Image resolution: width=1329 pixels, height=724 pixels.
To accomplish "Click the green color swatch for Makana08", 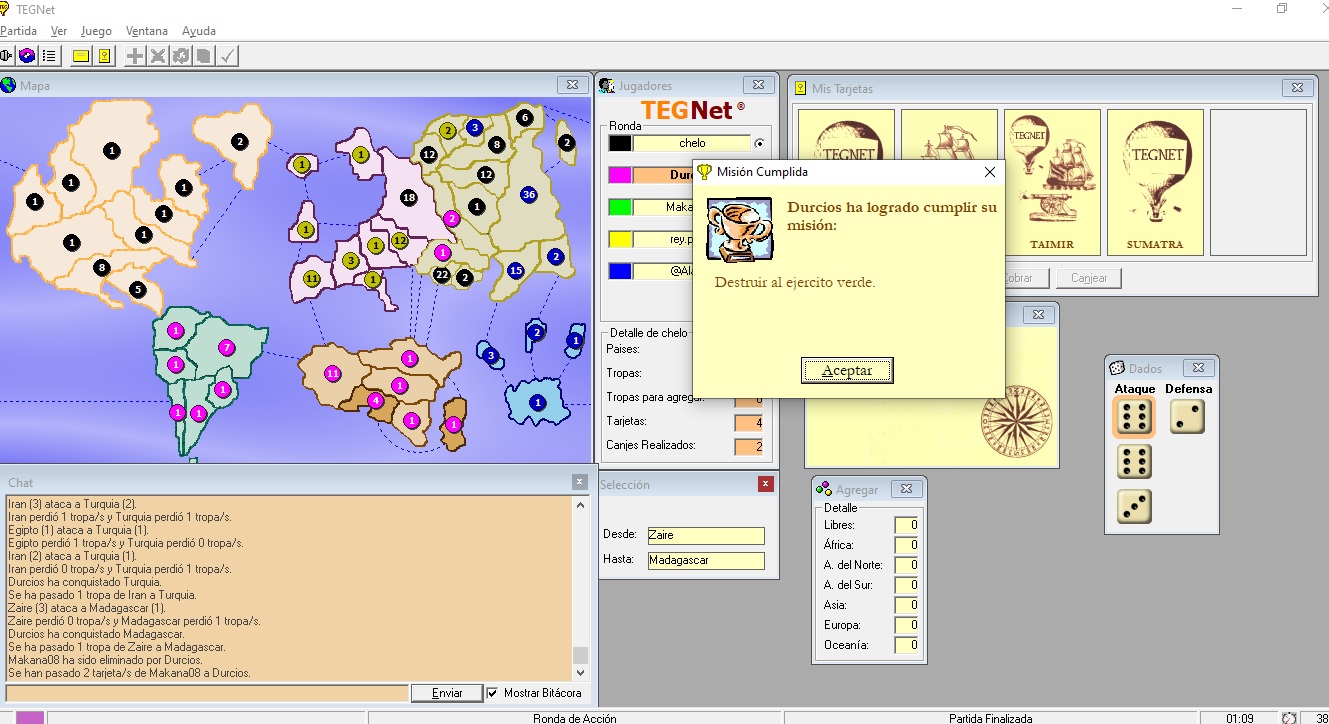I will tap(620, 207).
